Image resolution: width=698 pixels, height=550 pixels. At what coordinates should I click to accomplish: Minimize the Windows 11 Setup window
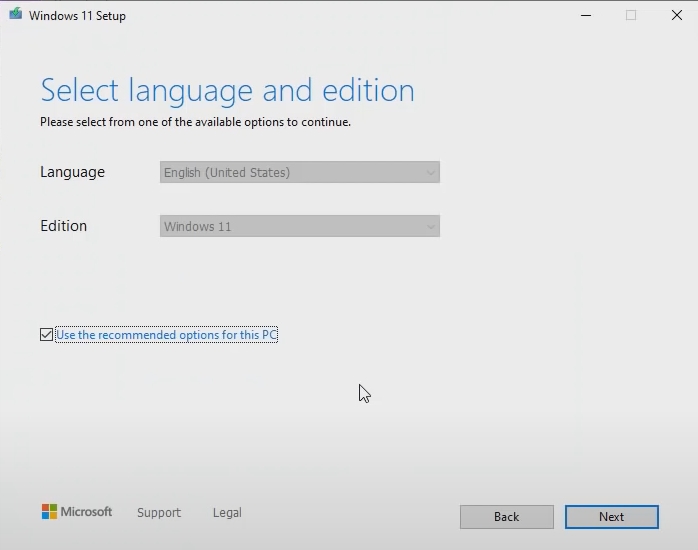[585, 15]
